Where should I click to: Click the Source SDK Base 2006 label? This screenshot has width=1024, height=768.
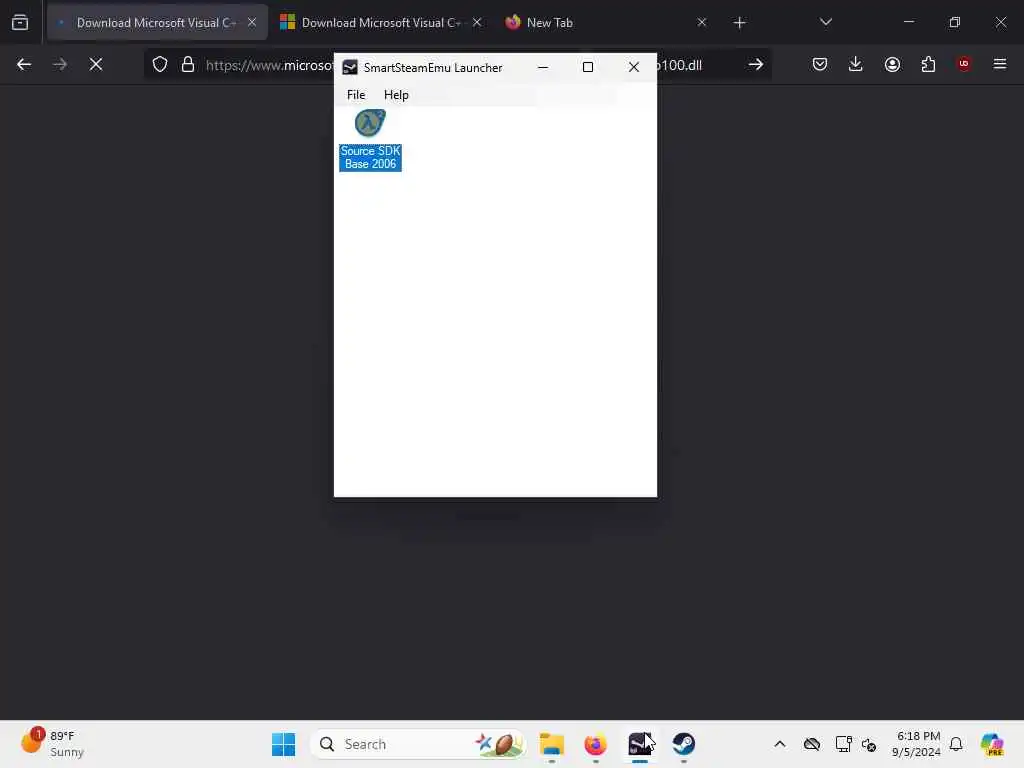370,157
